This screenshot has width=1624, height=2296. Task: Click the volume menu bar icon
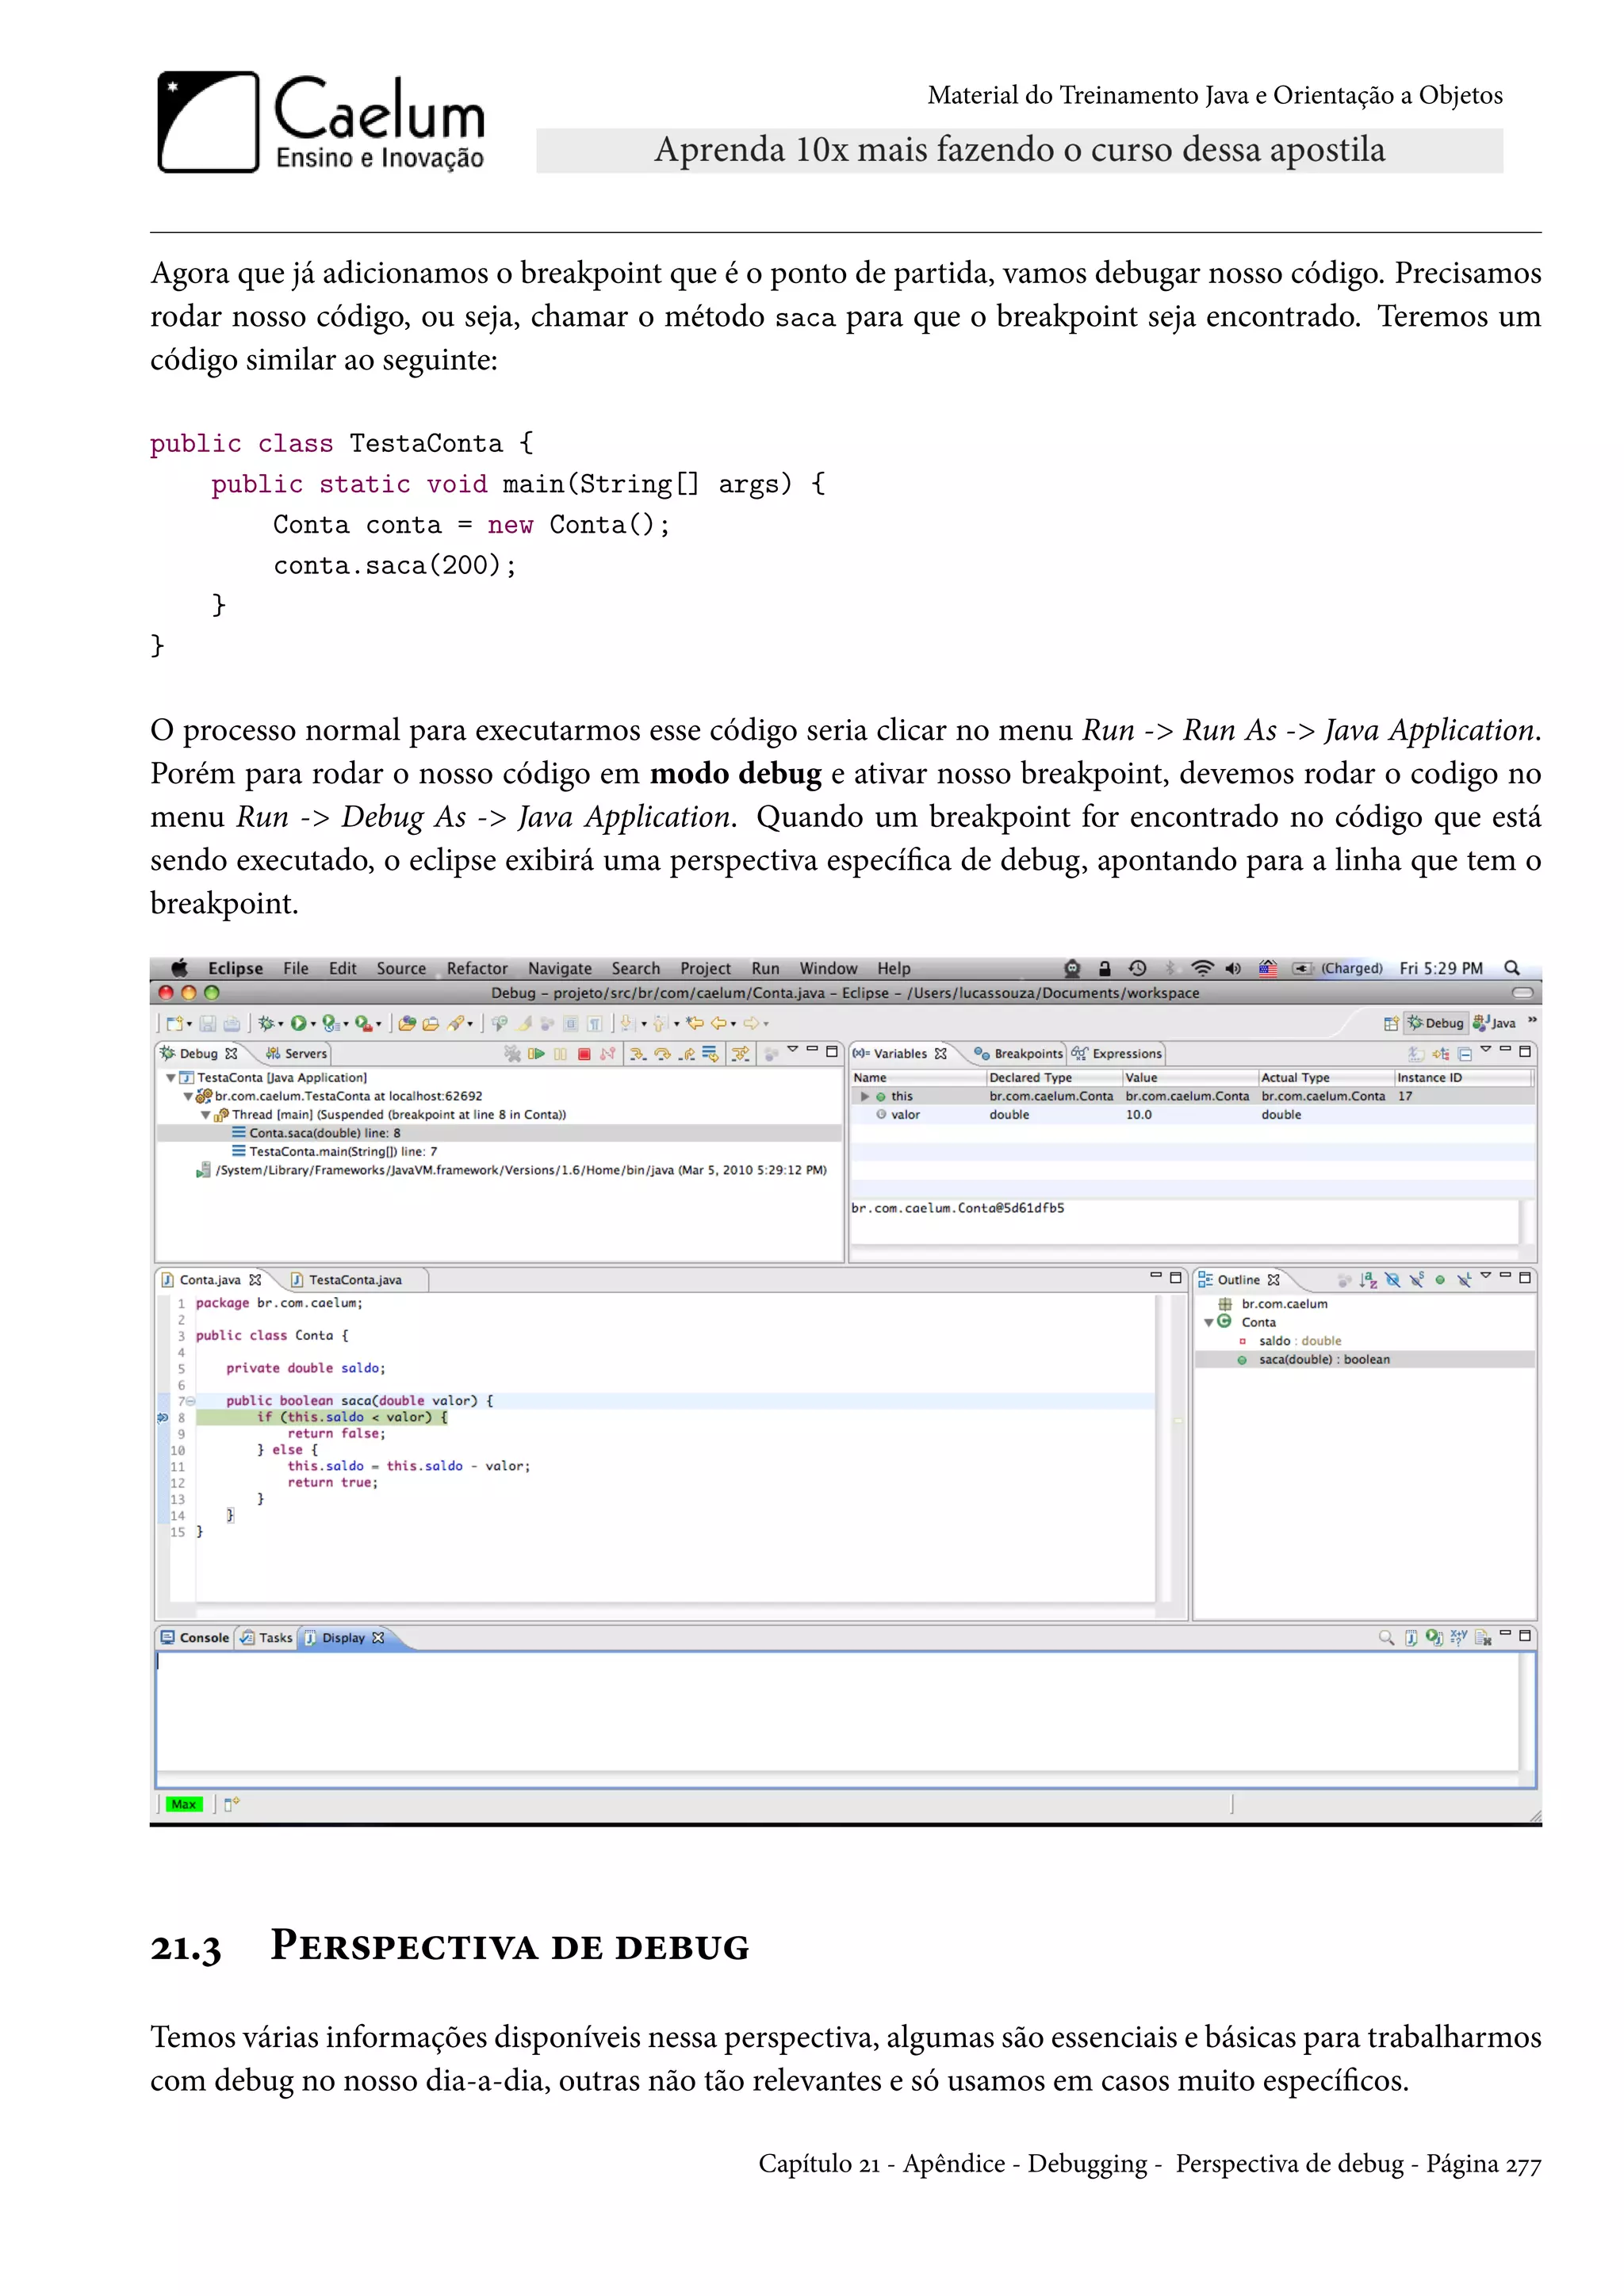1234,968
